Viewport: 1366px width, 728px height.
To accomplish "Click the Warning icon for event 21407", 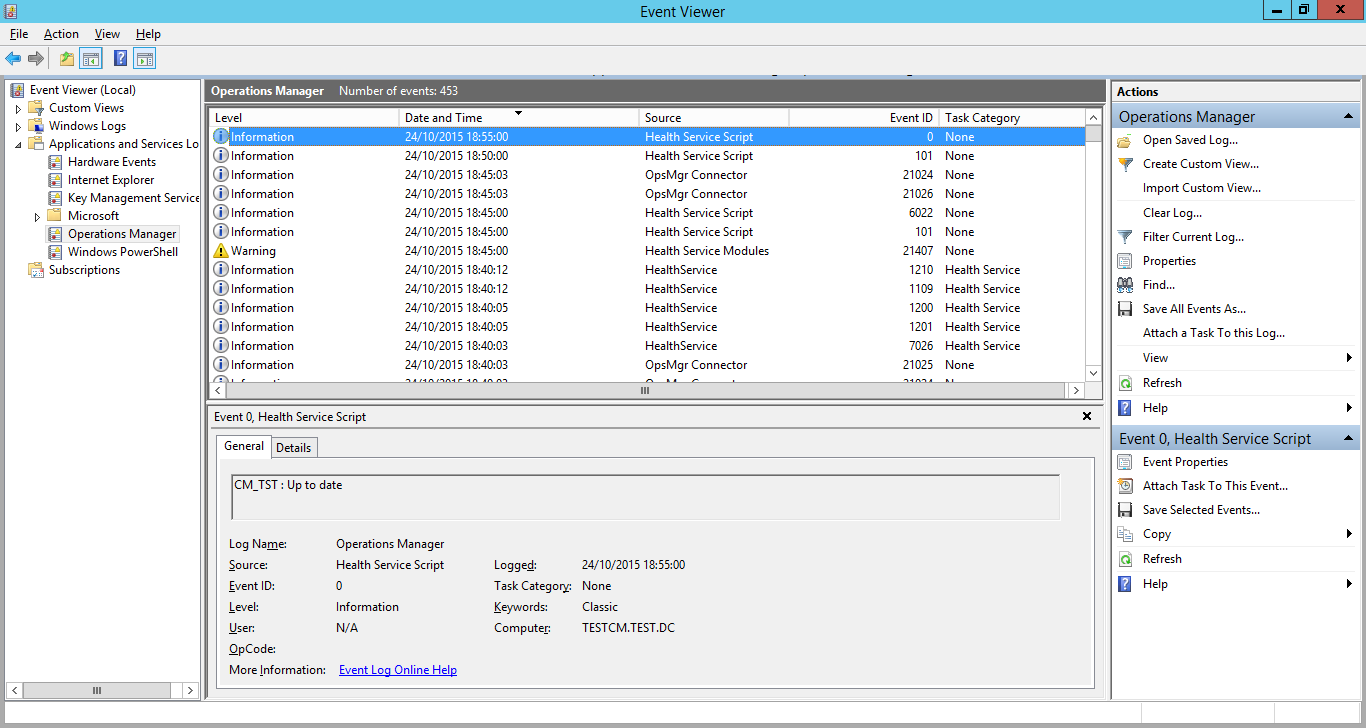I will coord(221,251).
